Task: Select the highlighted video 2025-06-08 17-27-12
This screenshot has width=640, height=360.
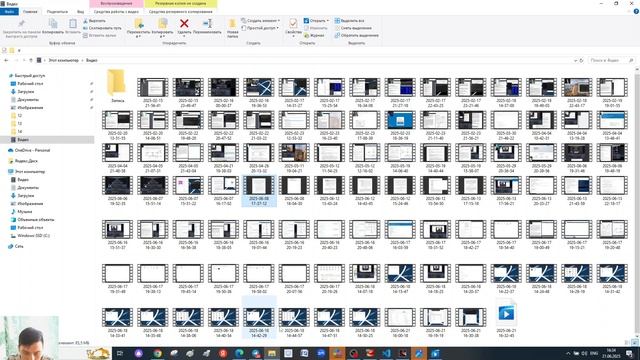Action: [259, 191]
